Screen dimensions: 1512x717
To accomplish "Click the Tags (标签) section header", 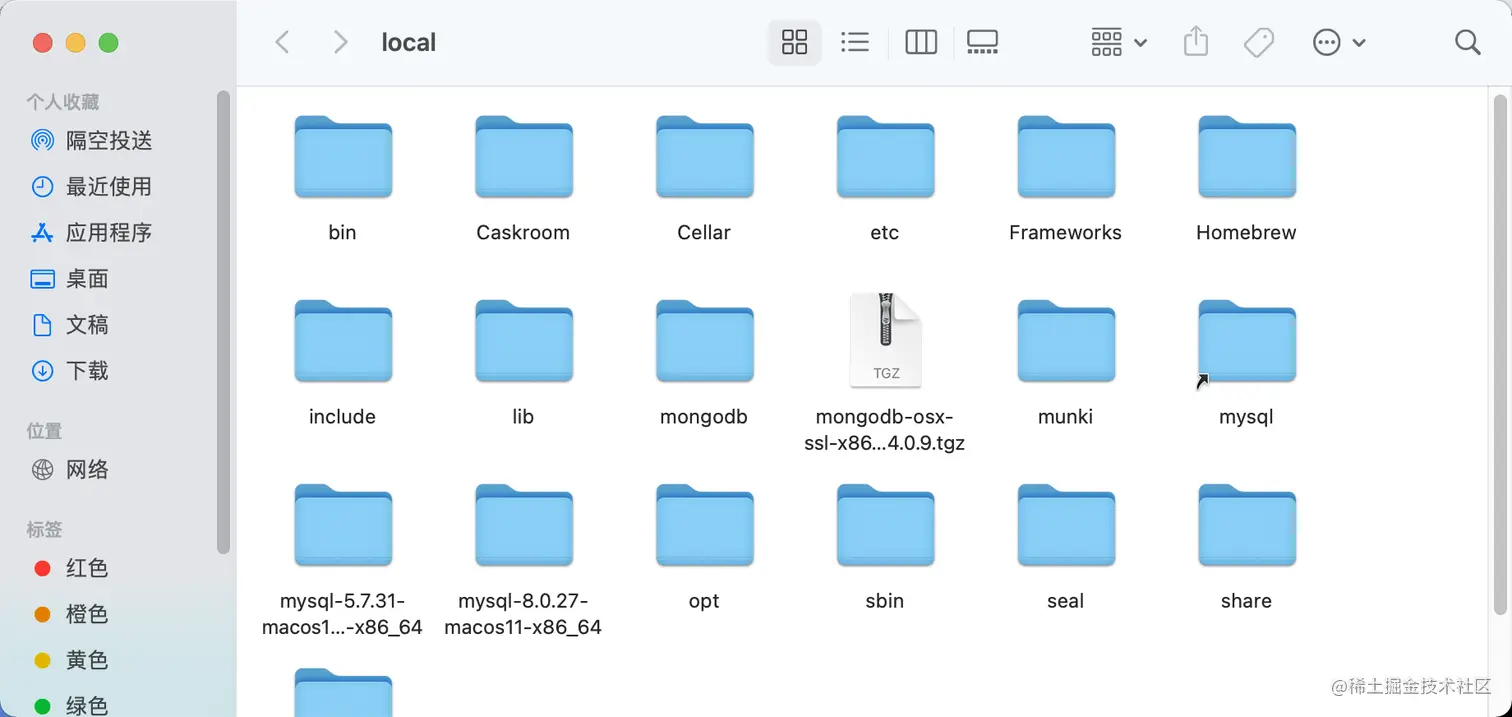I will point(44,529).
